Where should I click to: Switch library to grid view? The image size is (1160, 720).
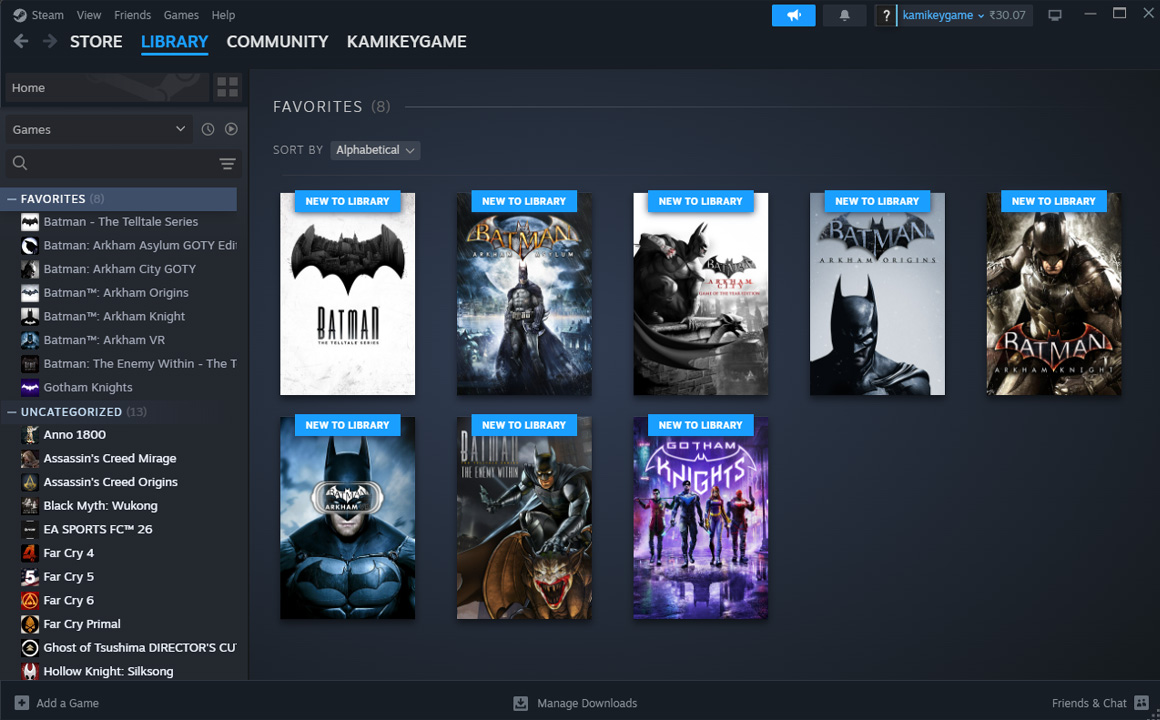227,87
